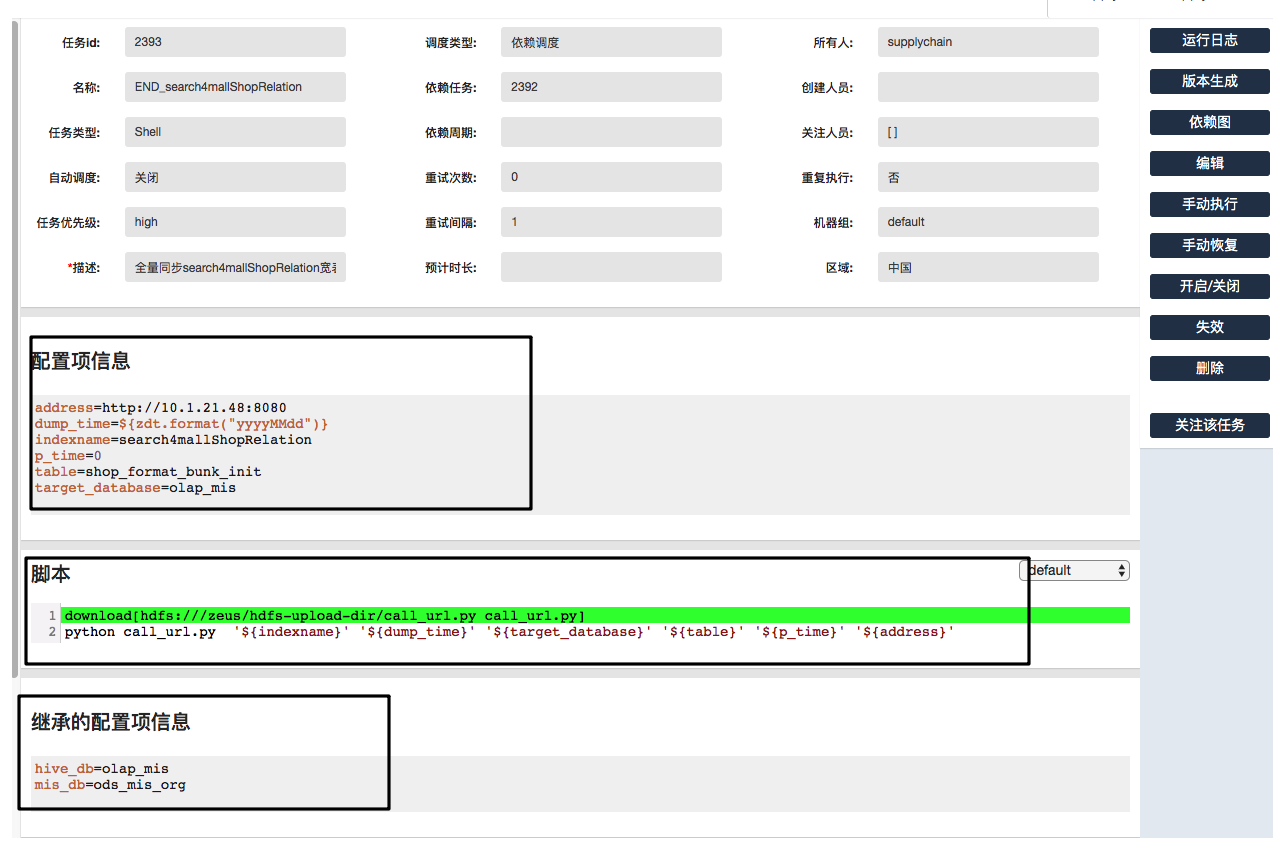Click the address=http://10.1.21.48:8080 config line

click(x=161, y=408)
